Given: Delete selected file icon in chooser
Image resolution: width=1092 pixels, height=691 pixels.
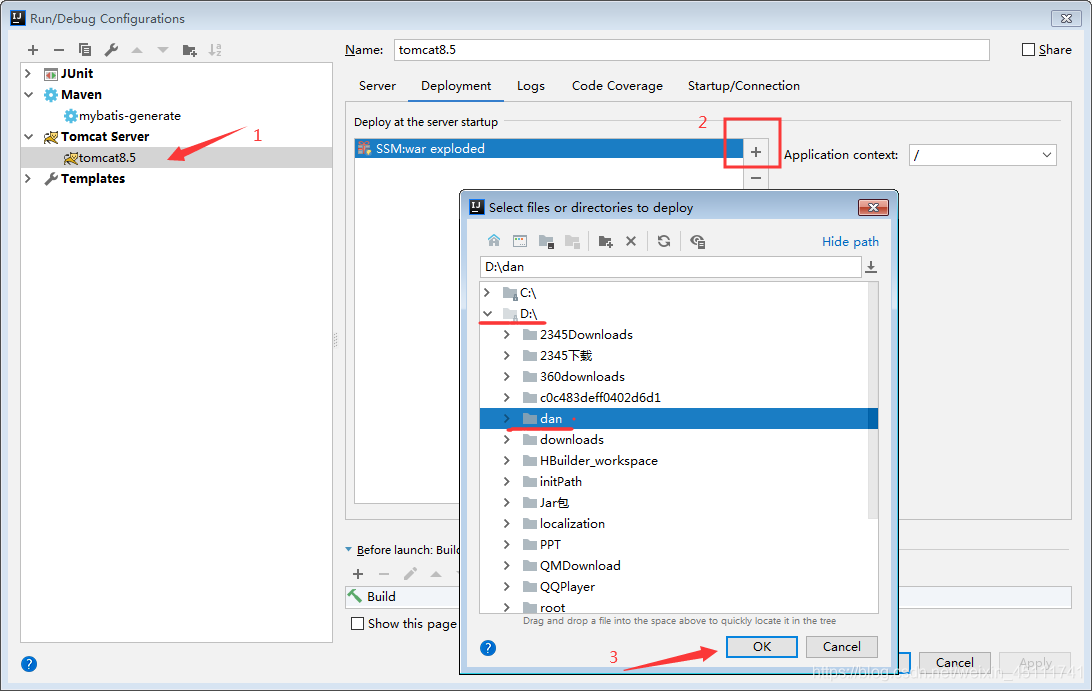Looking at the screenshot, I should coord(631,241).
